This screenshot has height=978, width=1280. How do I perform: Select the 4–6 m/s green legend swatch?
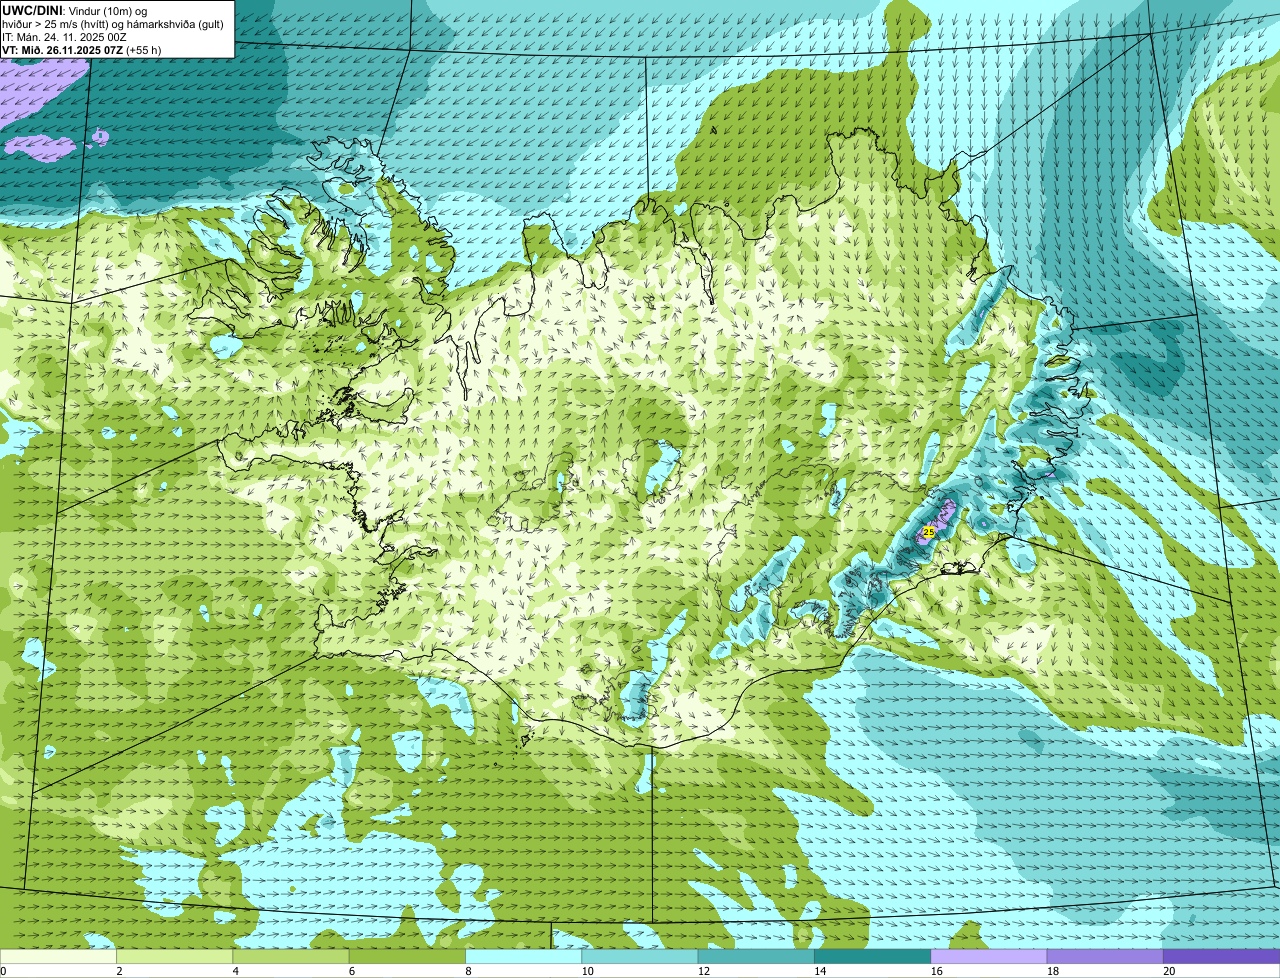[x=292, y=956]
